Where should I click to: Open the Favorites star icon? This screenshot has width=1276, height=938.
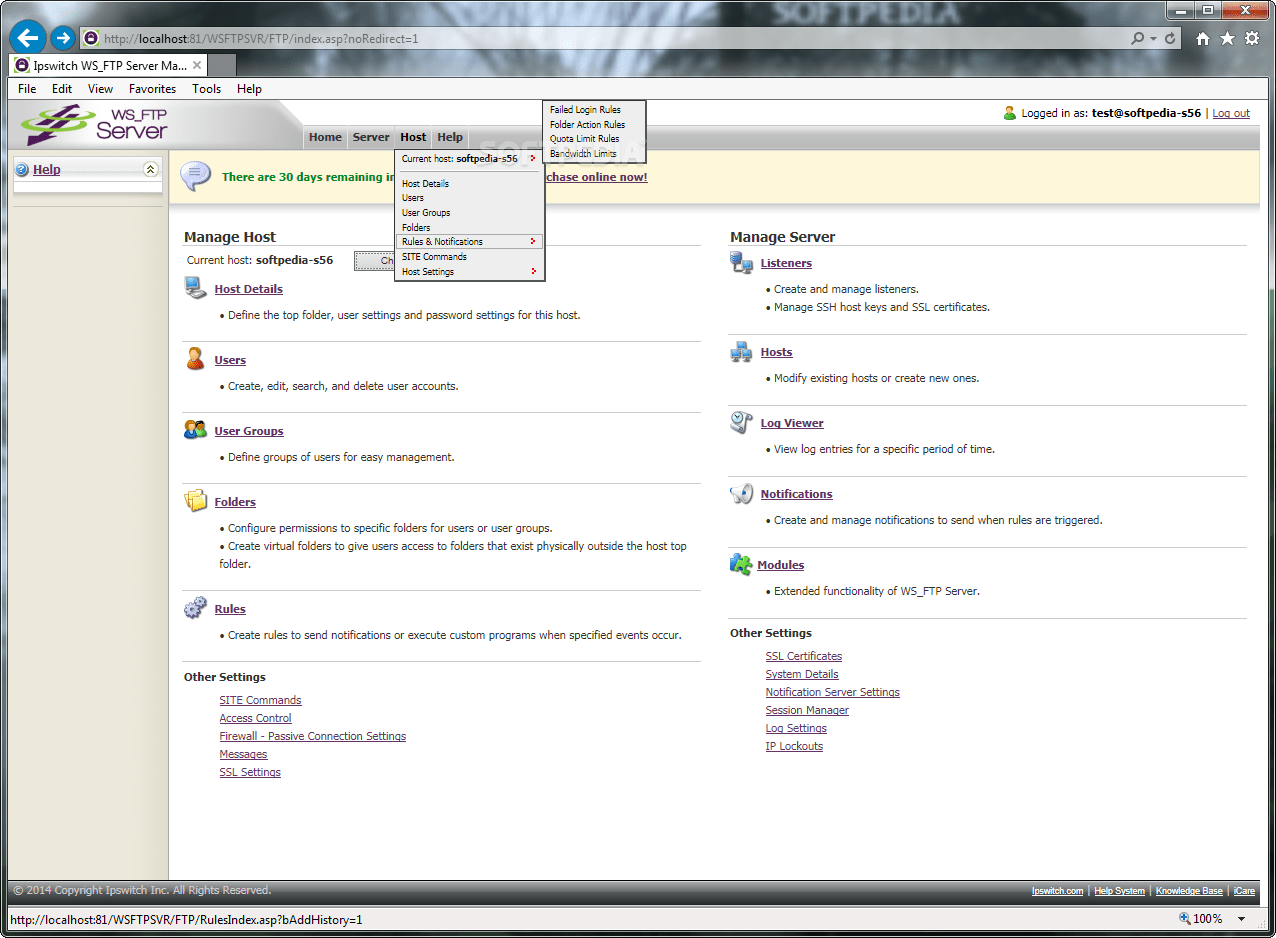[x=1226, y=39]
